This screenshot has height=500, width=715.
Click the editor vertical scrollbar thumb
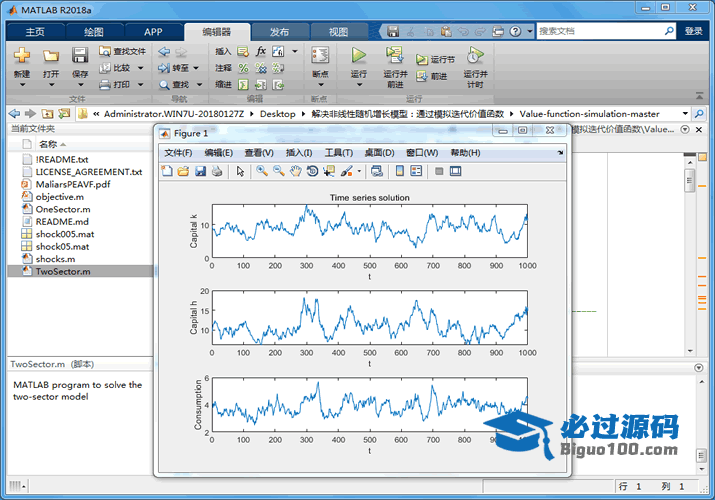pos(689,181)
